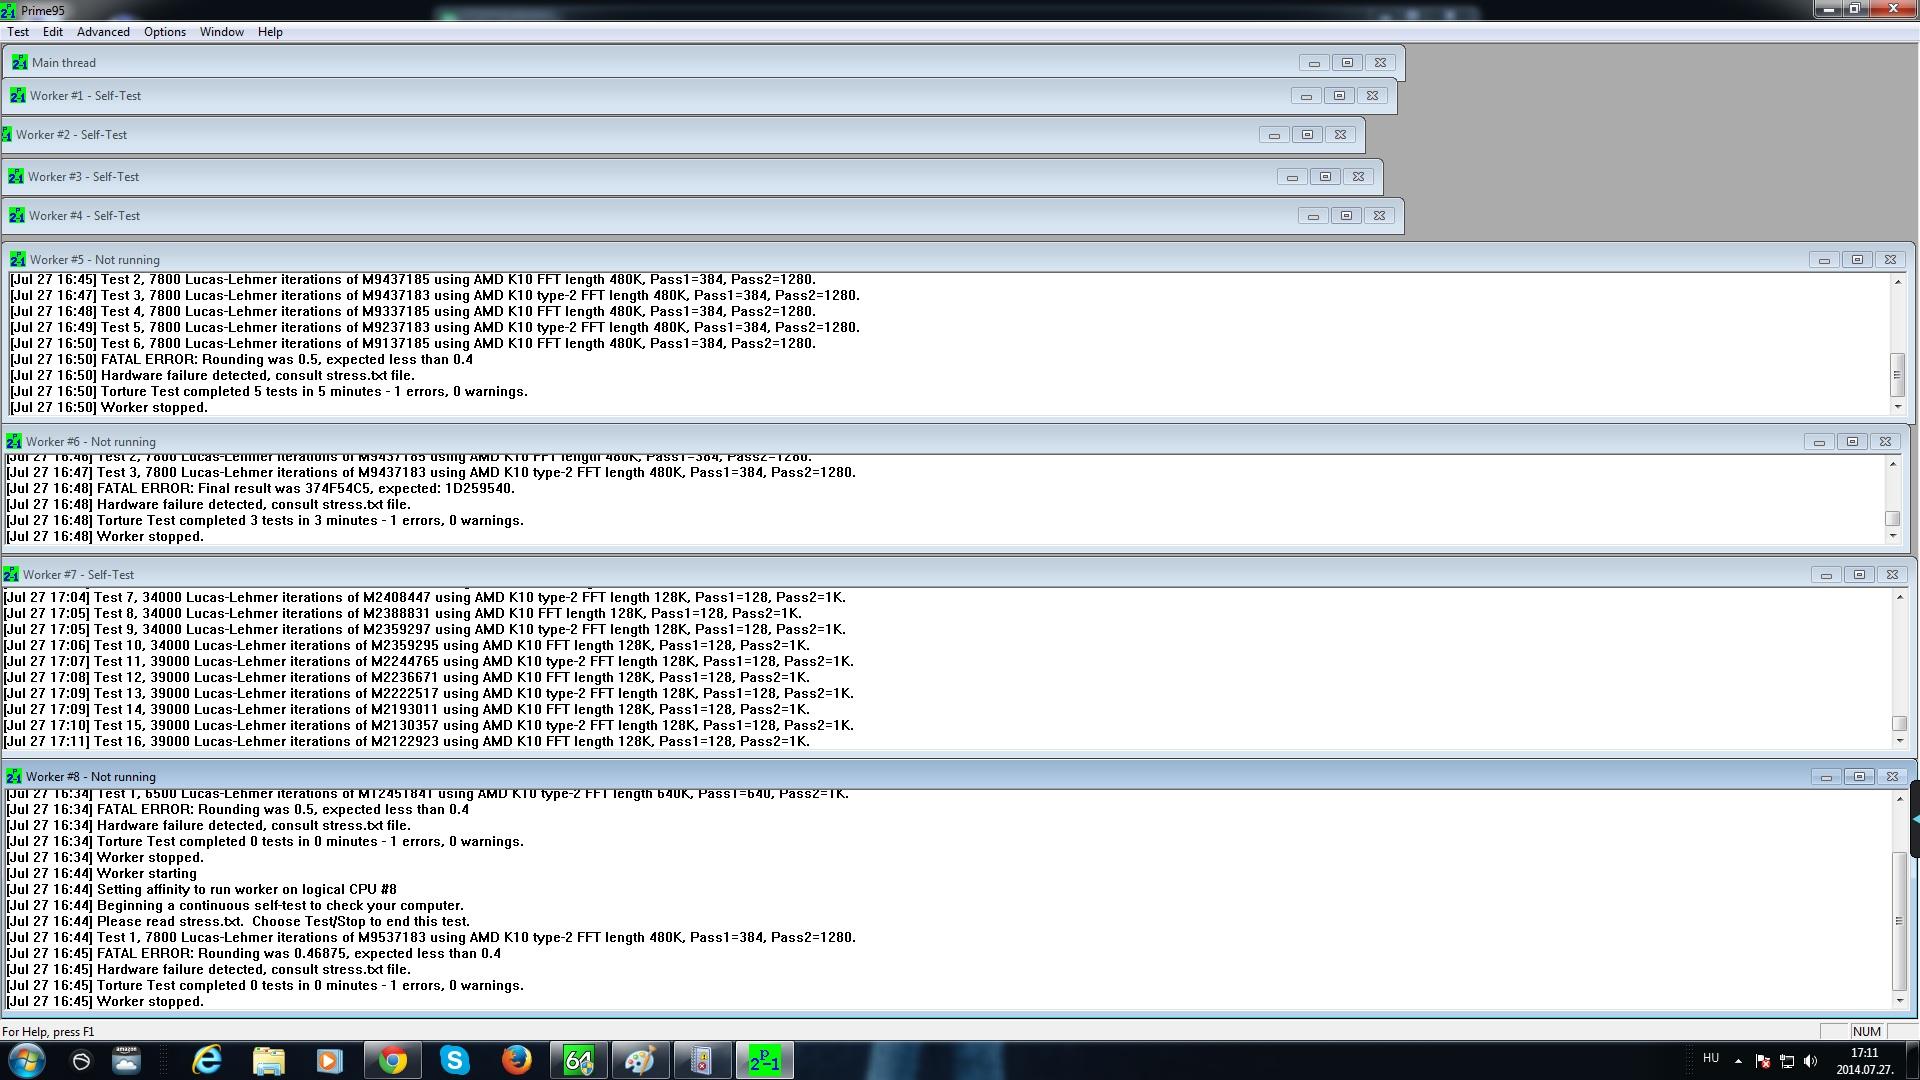Restore the Main thread window
The width and height of the screenshot is (1920, 1080).
pos(1347,62)
